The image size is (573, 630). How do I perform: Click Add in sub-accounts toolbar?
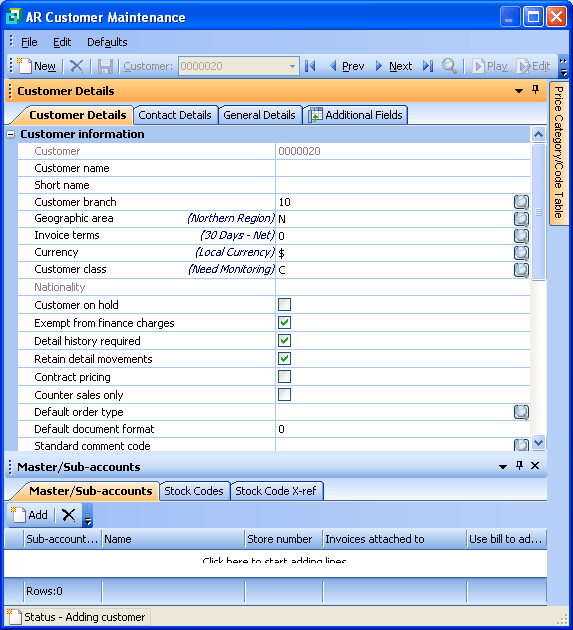click(30, 515)
